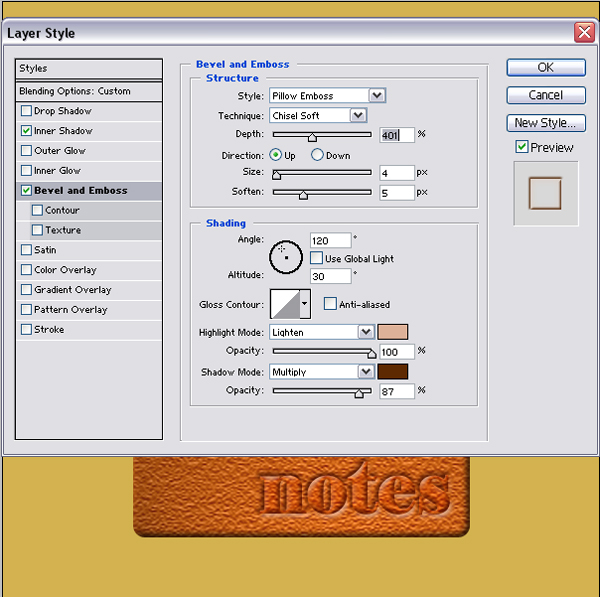Click the Highlight Opacity slider handle

(371, 354)
